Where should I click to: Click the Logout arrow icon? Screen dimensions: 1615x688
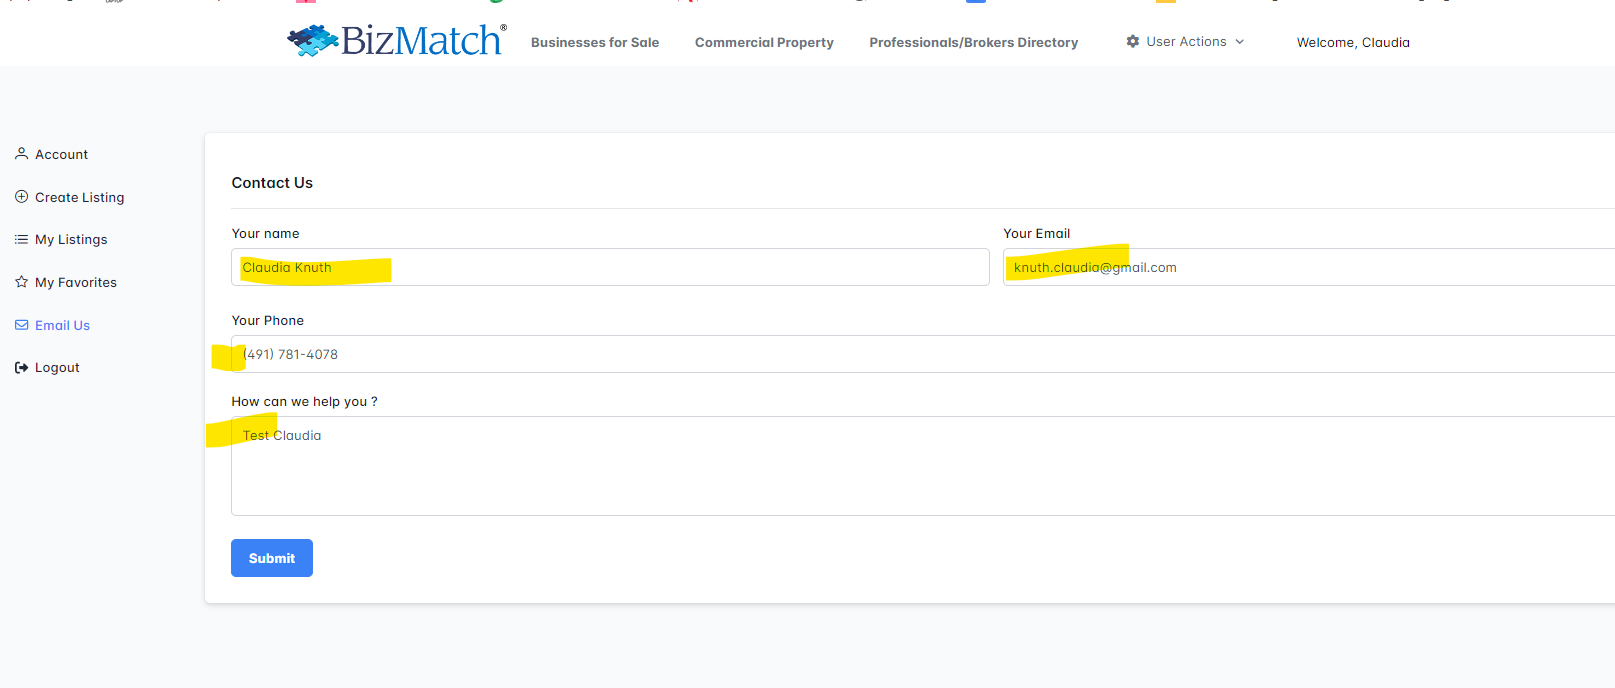(x=21, y=368)
